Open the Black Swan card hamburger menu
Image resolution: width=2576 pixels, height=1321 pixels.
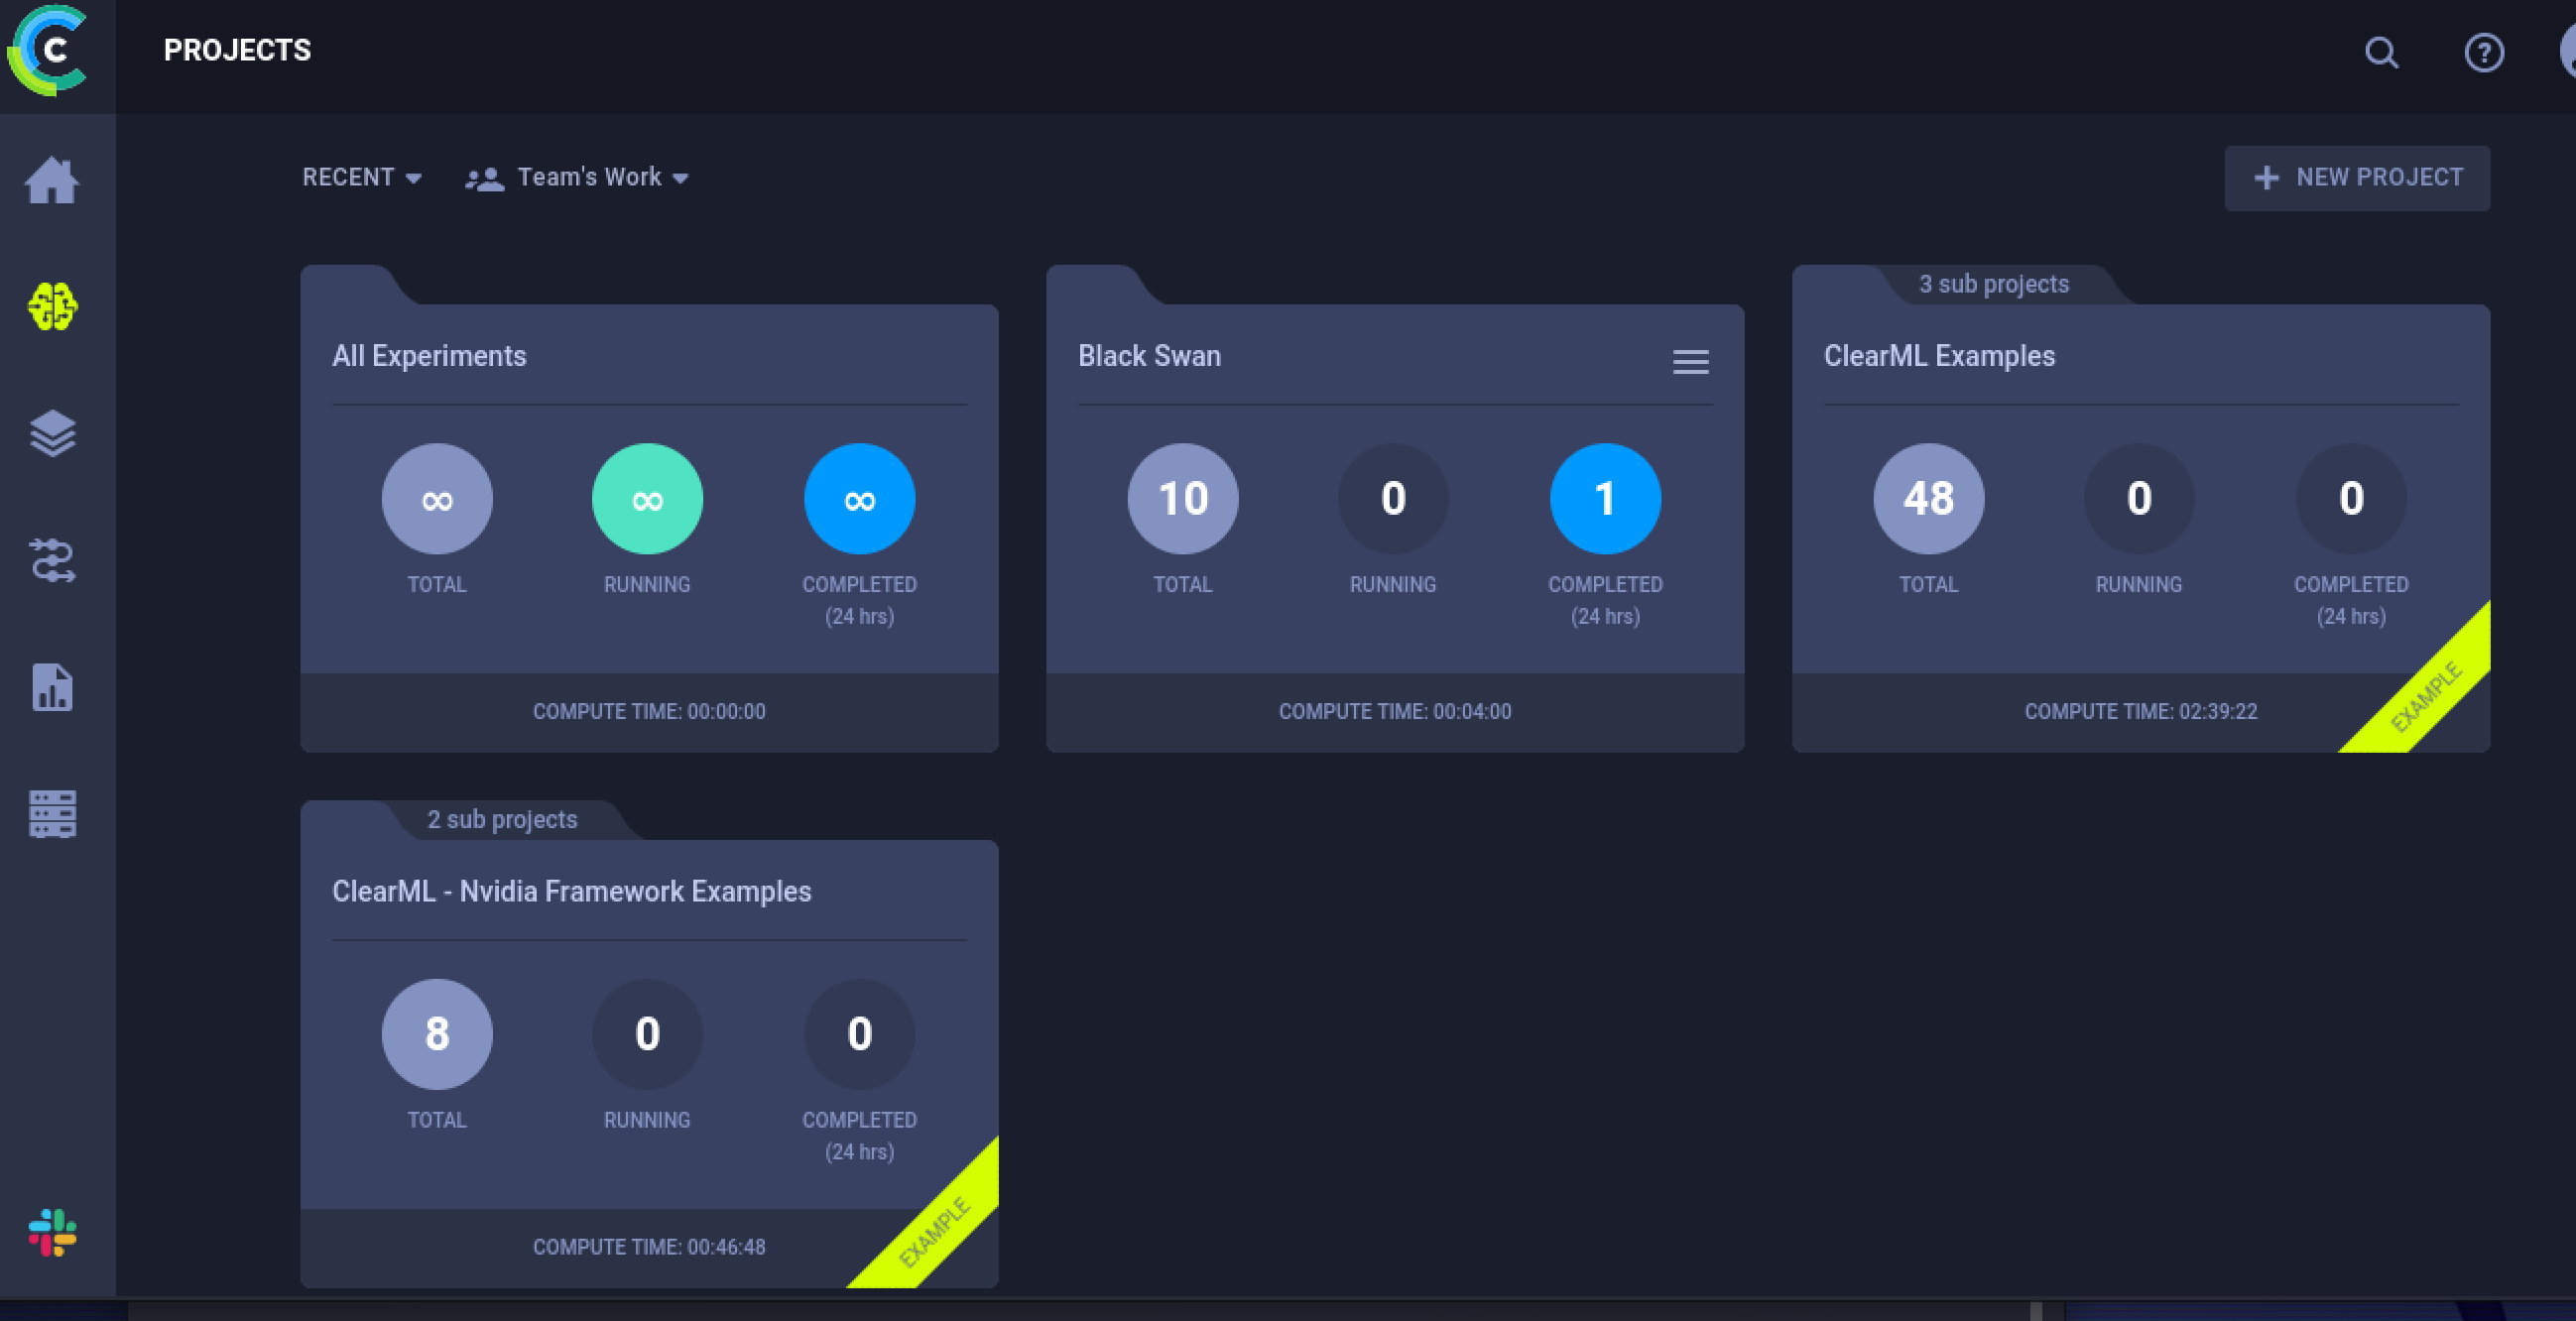[1690, 361]
